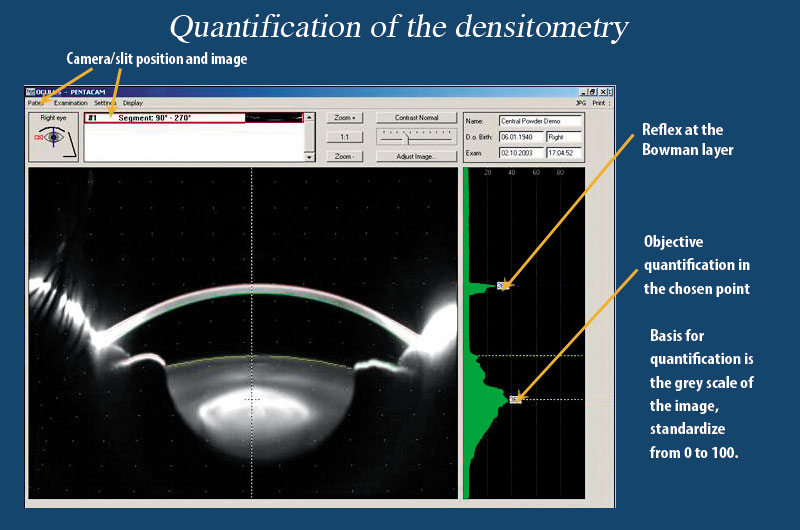Click the Exam date field 02.10.2003
The height and width of the screenshot is (530, 800).
click(521, 153)
